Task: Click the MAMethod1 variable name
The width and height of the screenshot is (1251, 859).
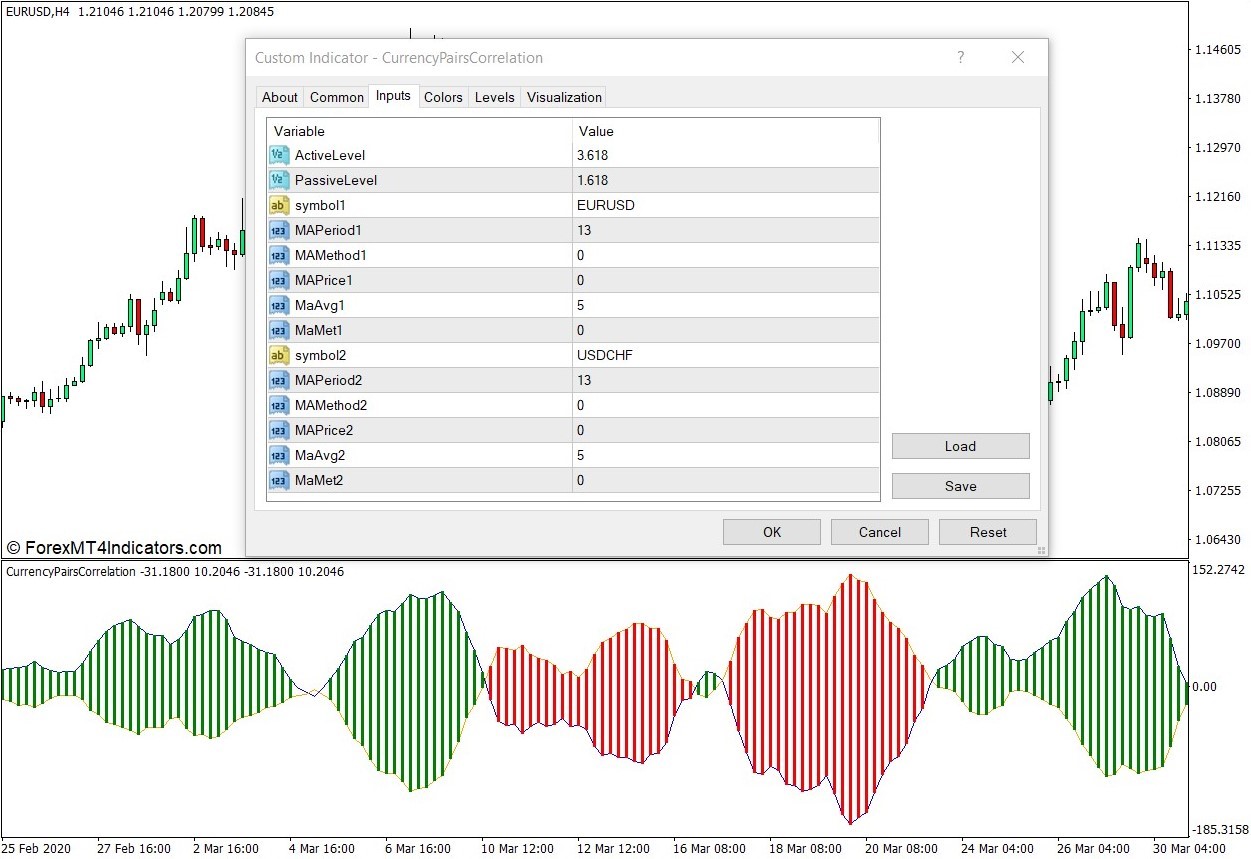Action: coord(331,255)
